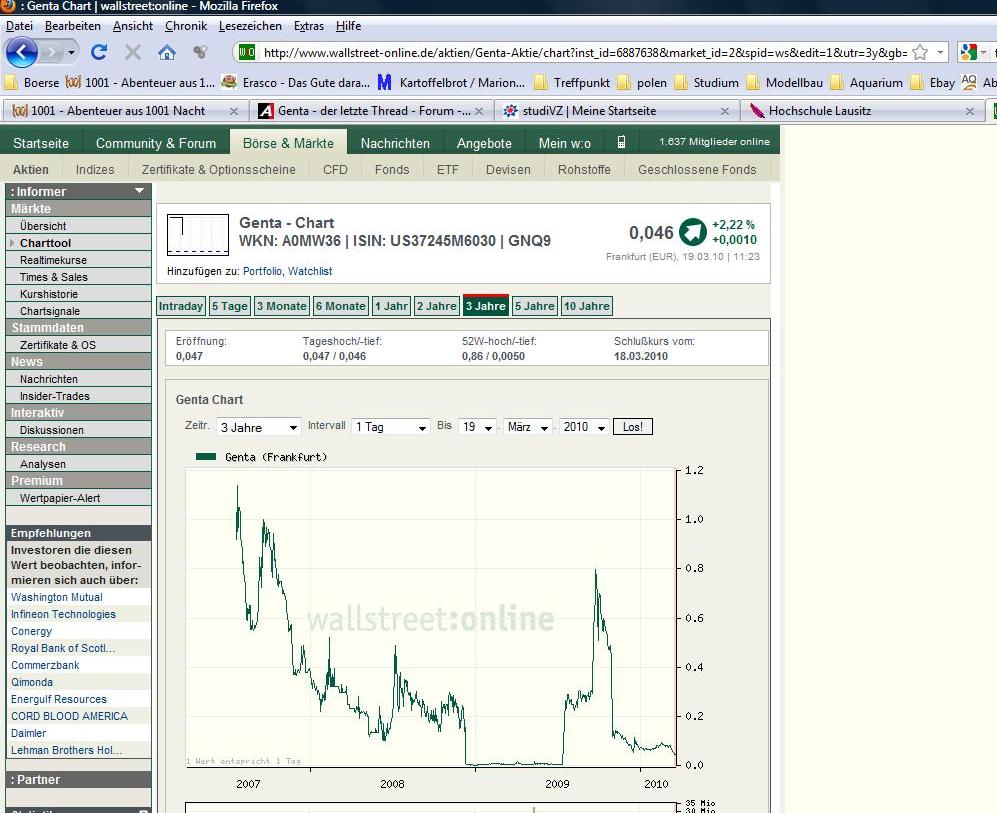Click the Kartoffelbrot / Marion bookmark
The height and width of the screenshot is (813, 997).
[x=451, y=83]
